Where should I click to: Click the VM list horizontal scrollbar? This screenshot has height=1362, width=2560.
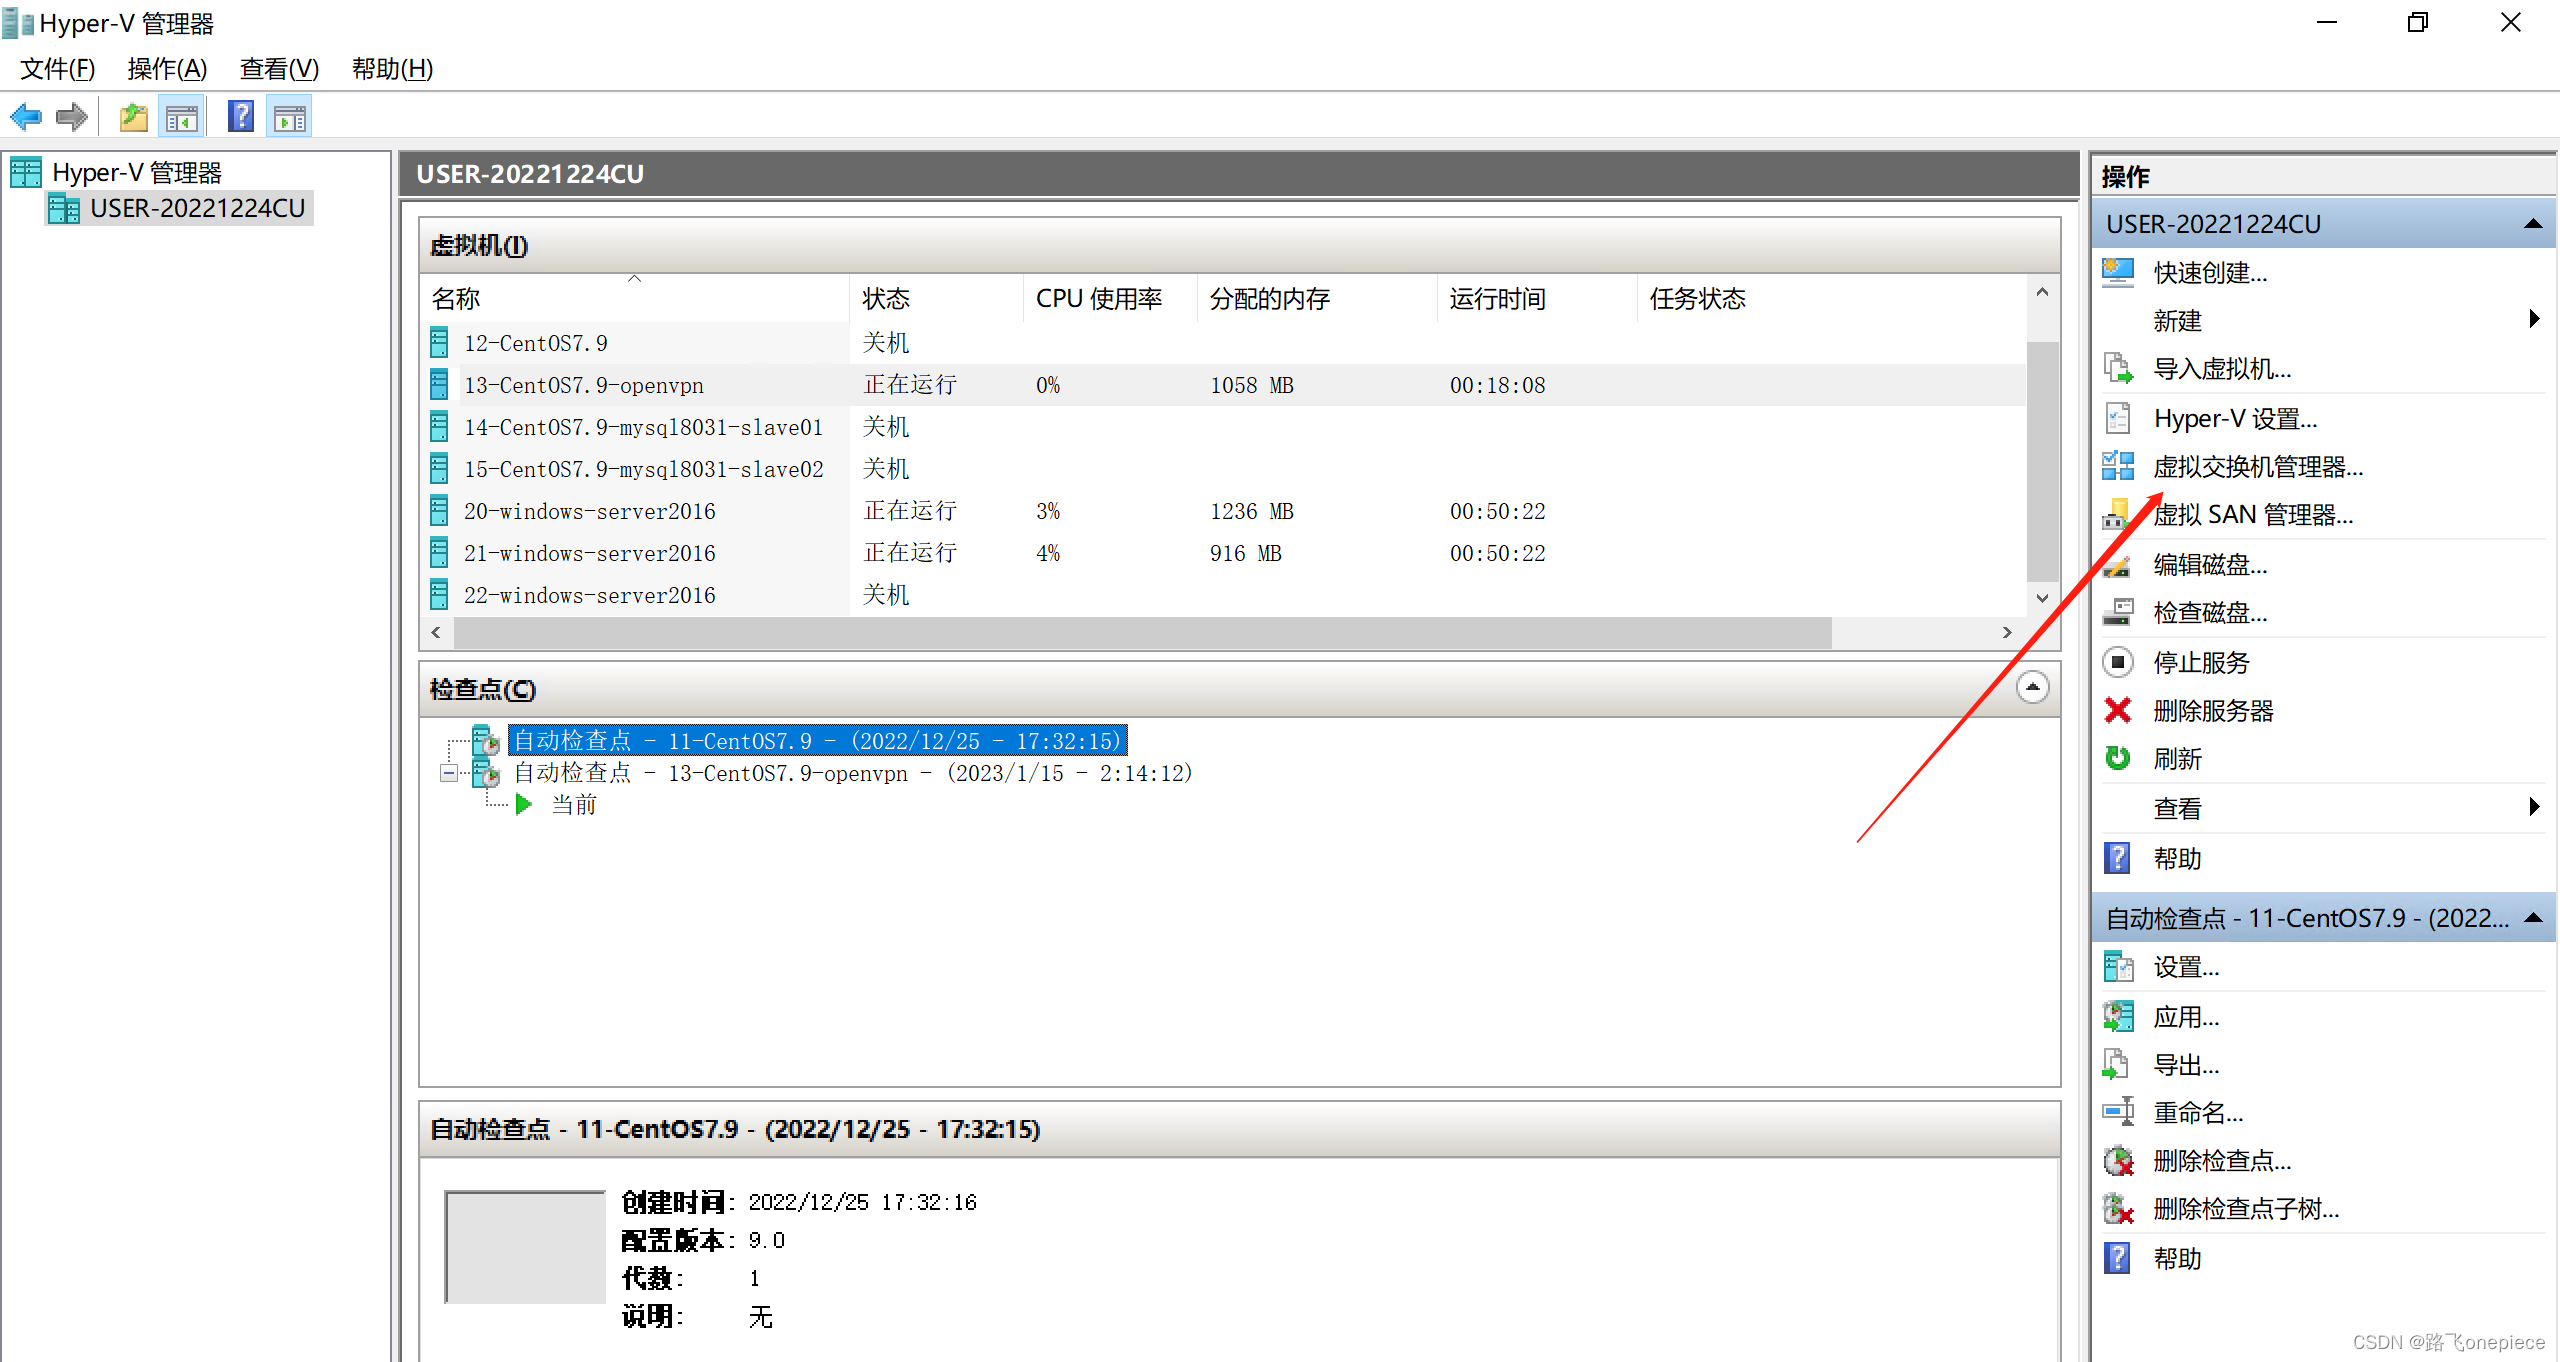(1140, 633)
